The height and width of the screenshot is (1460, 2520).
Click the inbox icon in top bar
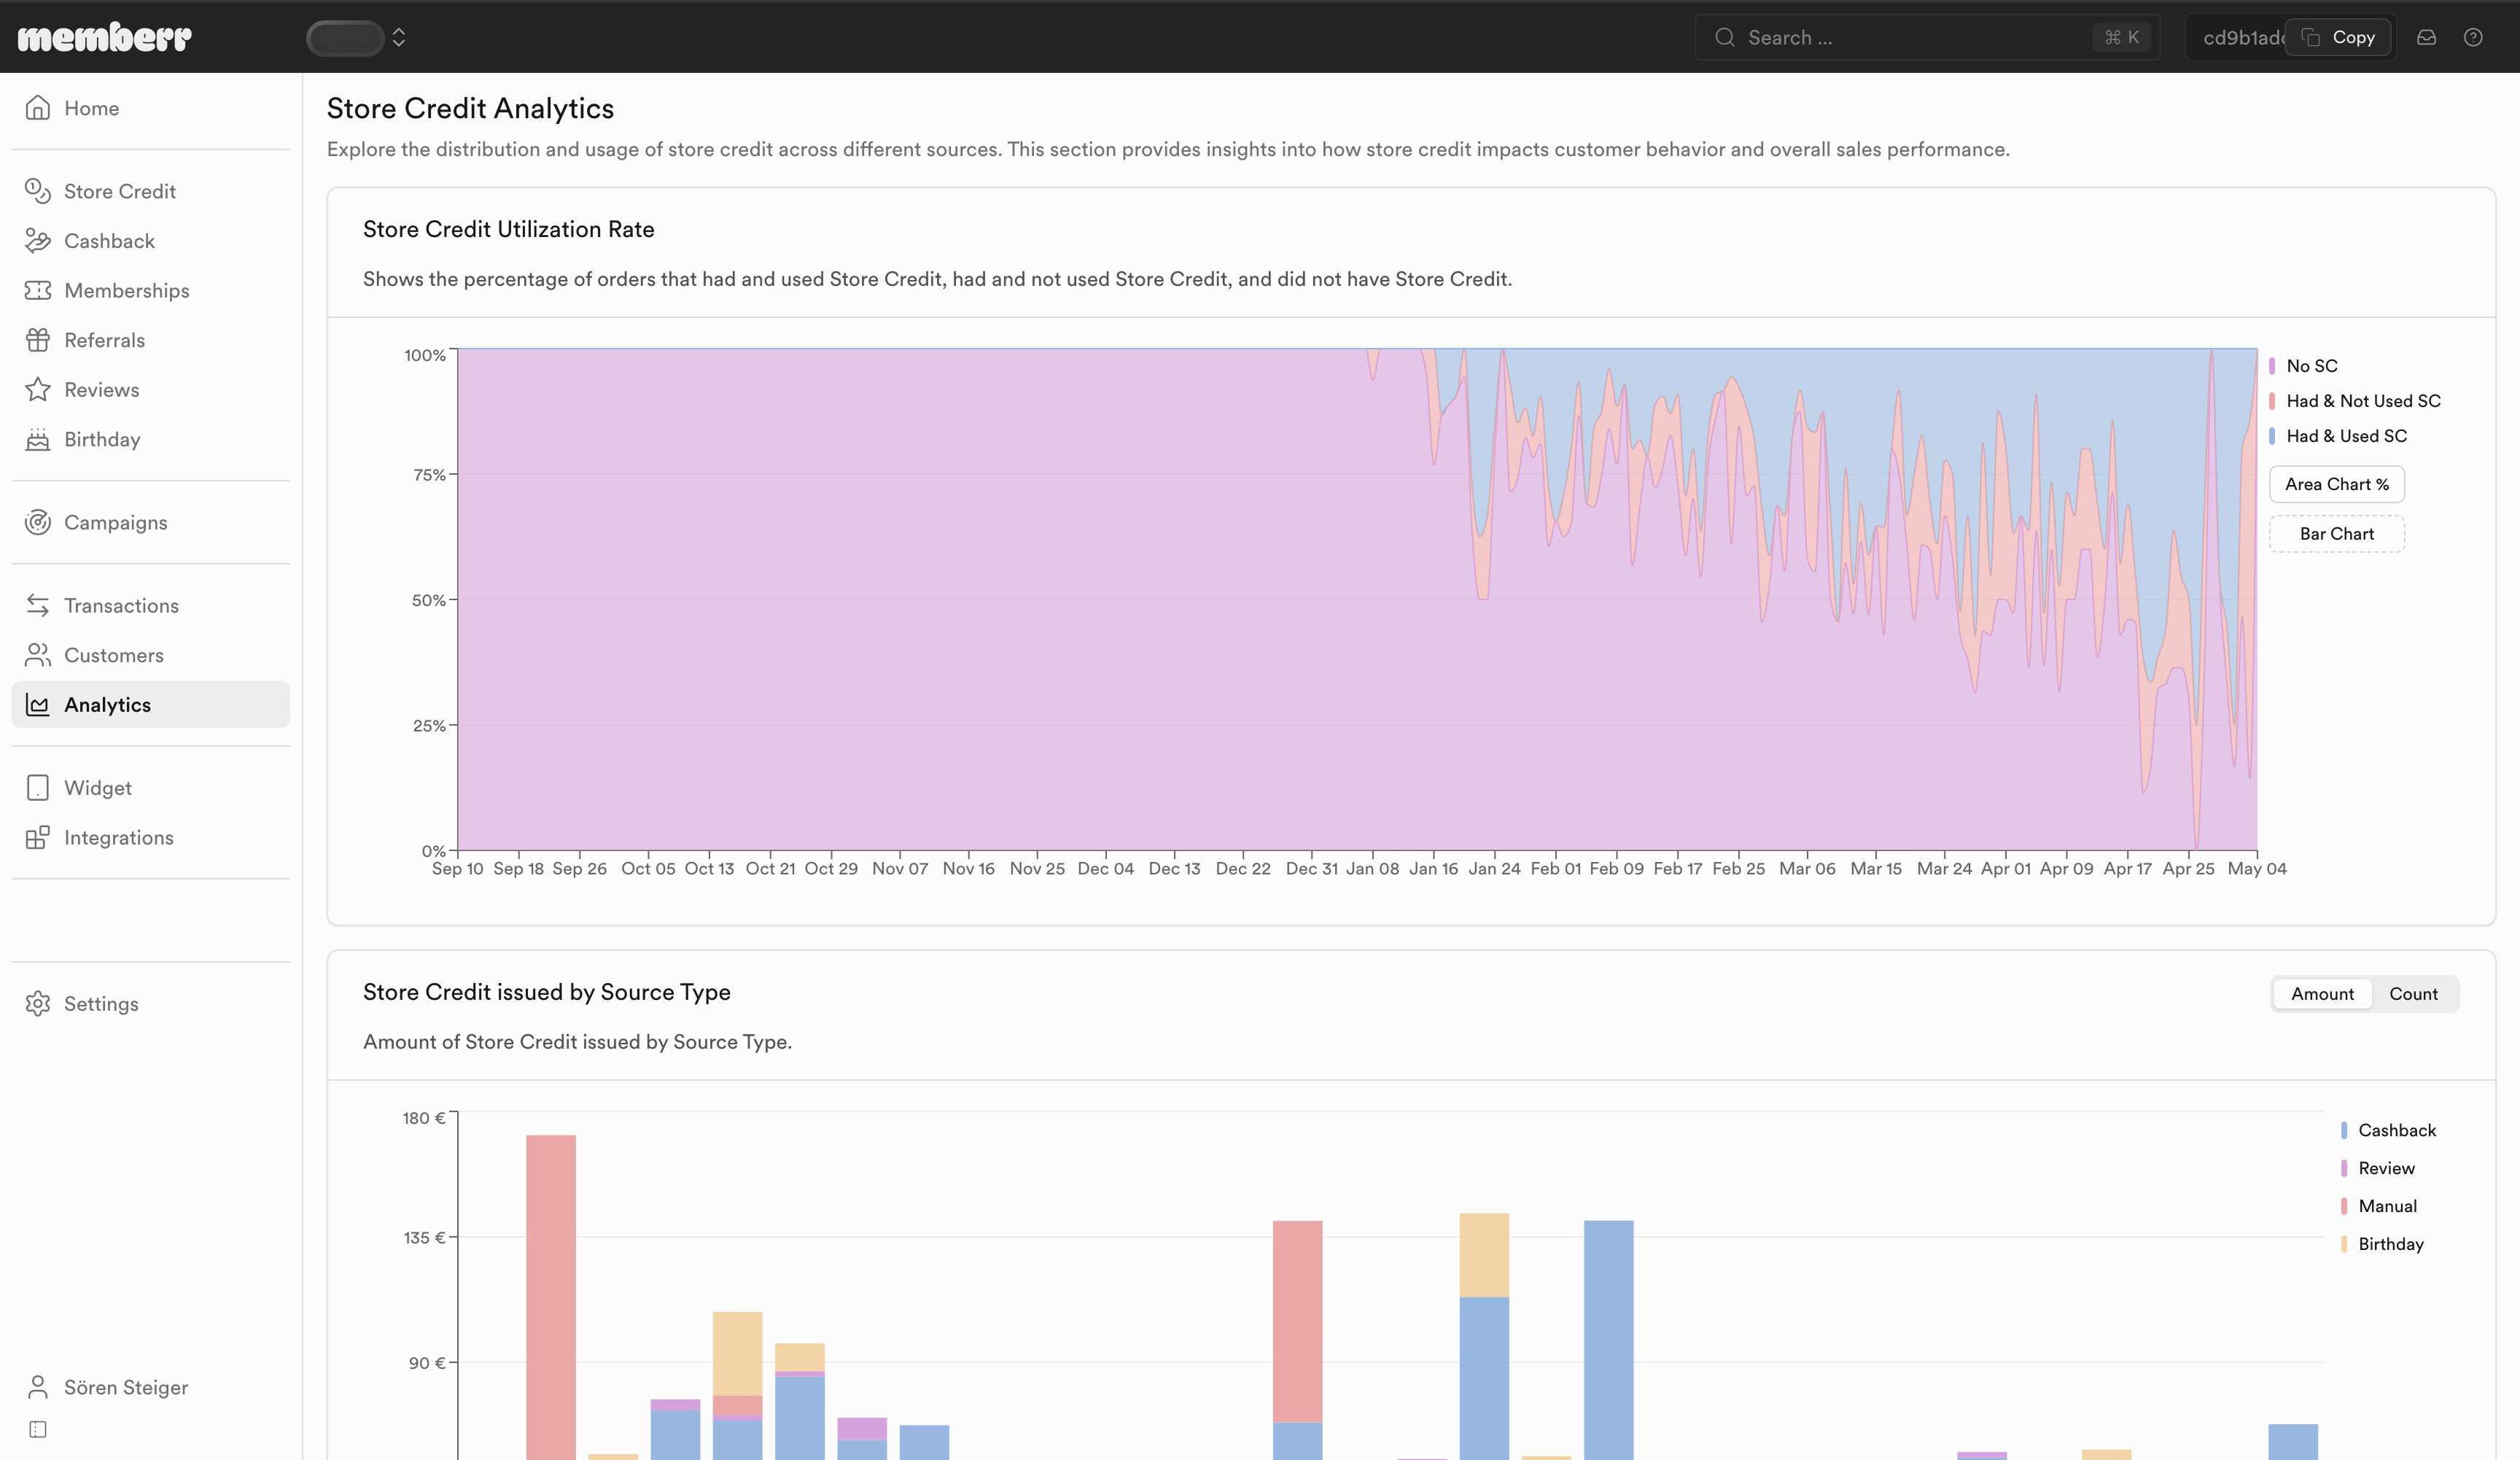pyautogui.click(x=2426, y=37)
